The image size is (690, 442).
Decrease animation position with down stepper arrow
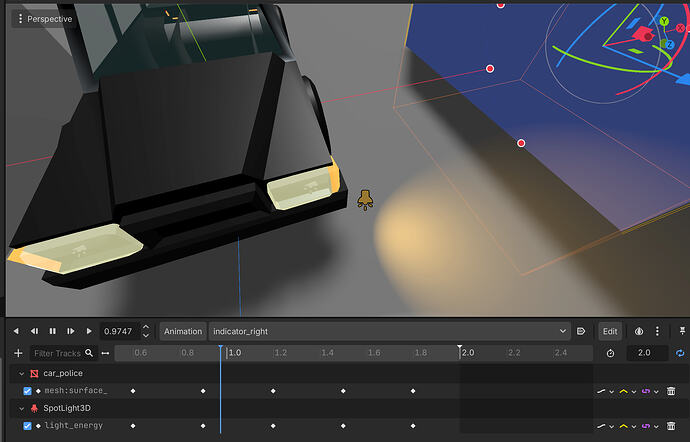click(146, 335)
